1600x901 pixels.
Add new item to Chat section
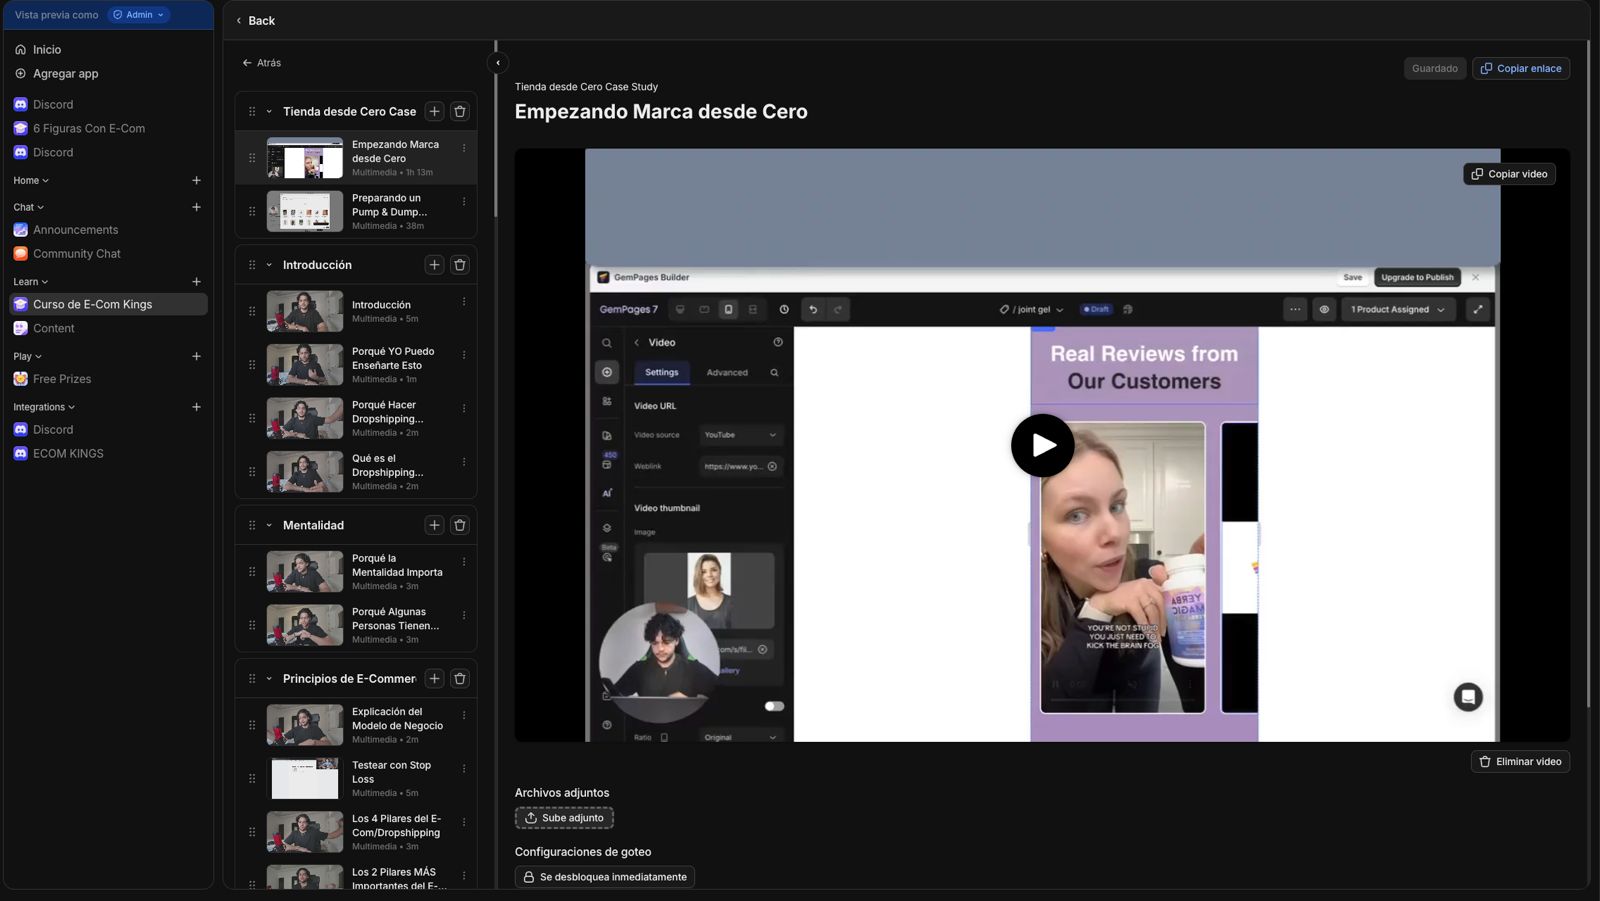coord(196,207)
